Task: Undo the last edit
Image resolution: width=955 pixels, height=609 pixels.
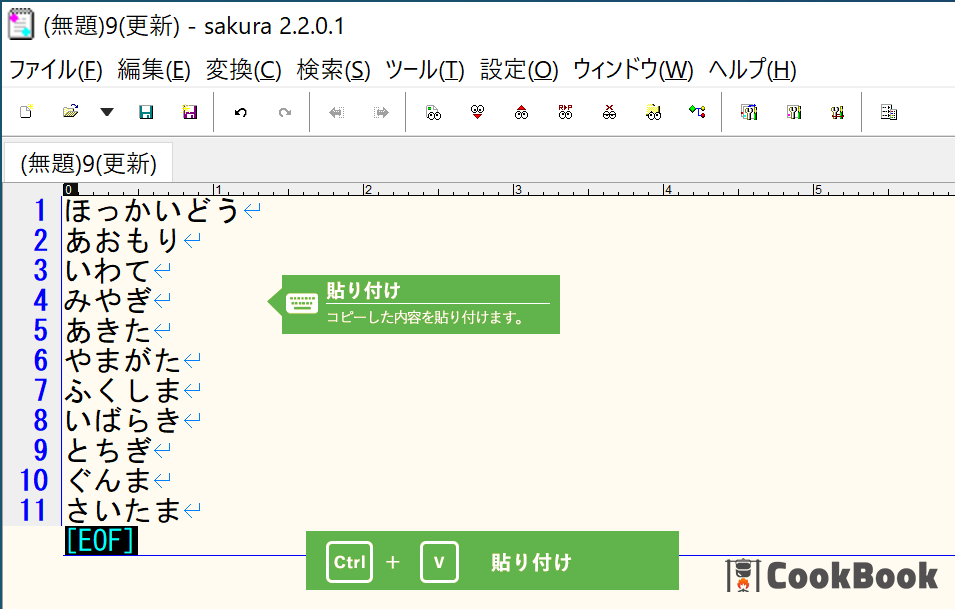Action: click(x=241, y=112)
